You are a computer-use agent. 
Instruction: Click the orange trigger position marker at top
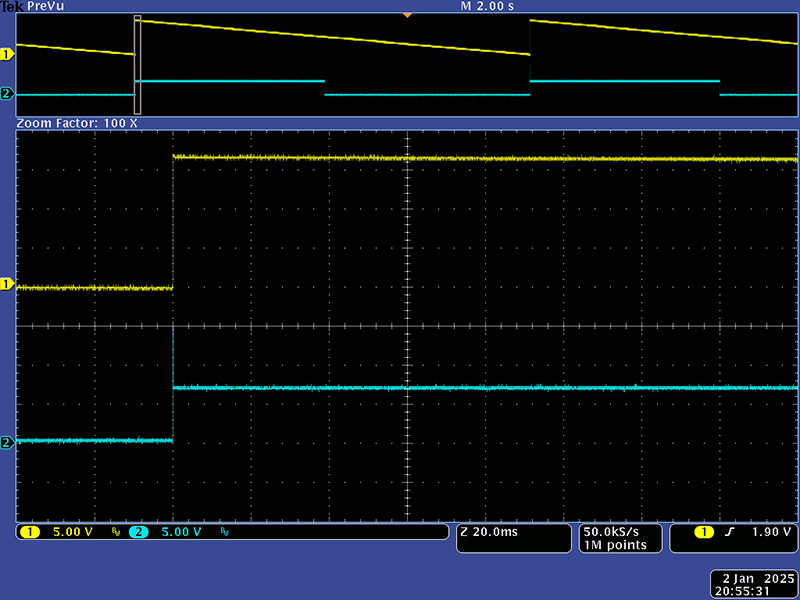[x=406, y=15]
